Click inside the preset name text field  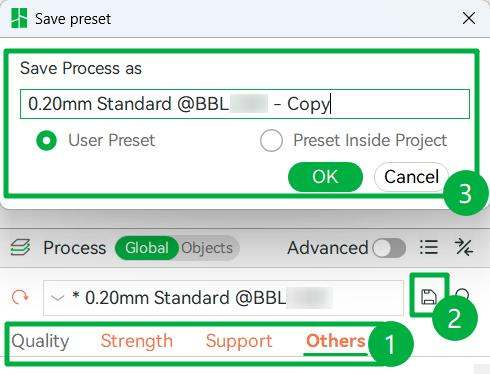pos(245,104)
